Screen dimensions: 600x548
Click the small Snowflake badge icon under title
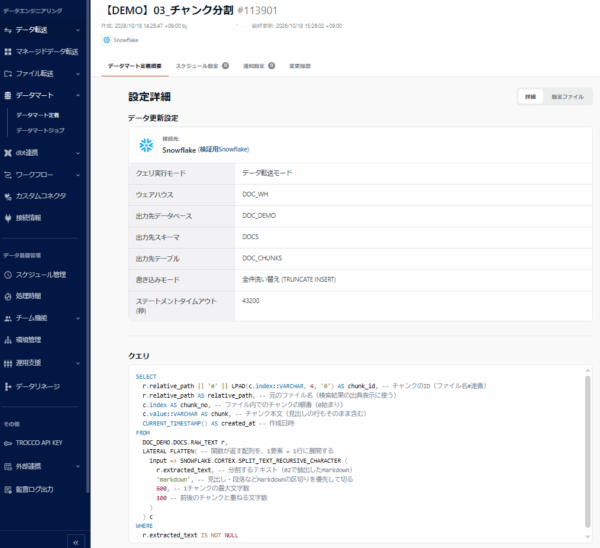tap(106, 40)
